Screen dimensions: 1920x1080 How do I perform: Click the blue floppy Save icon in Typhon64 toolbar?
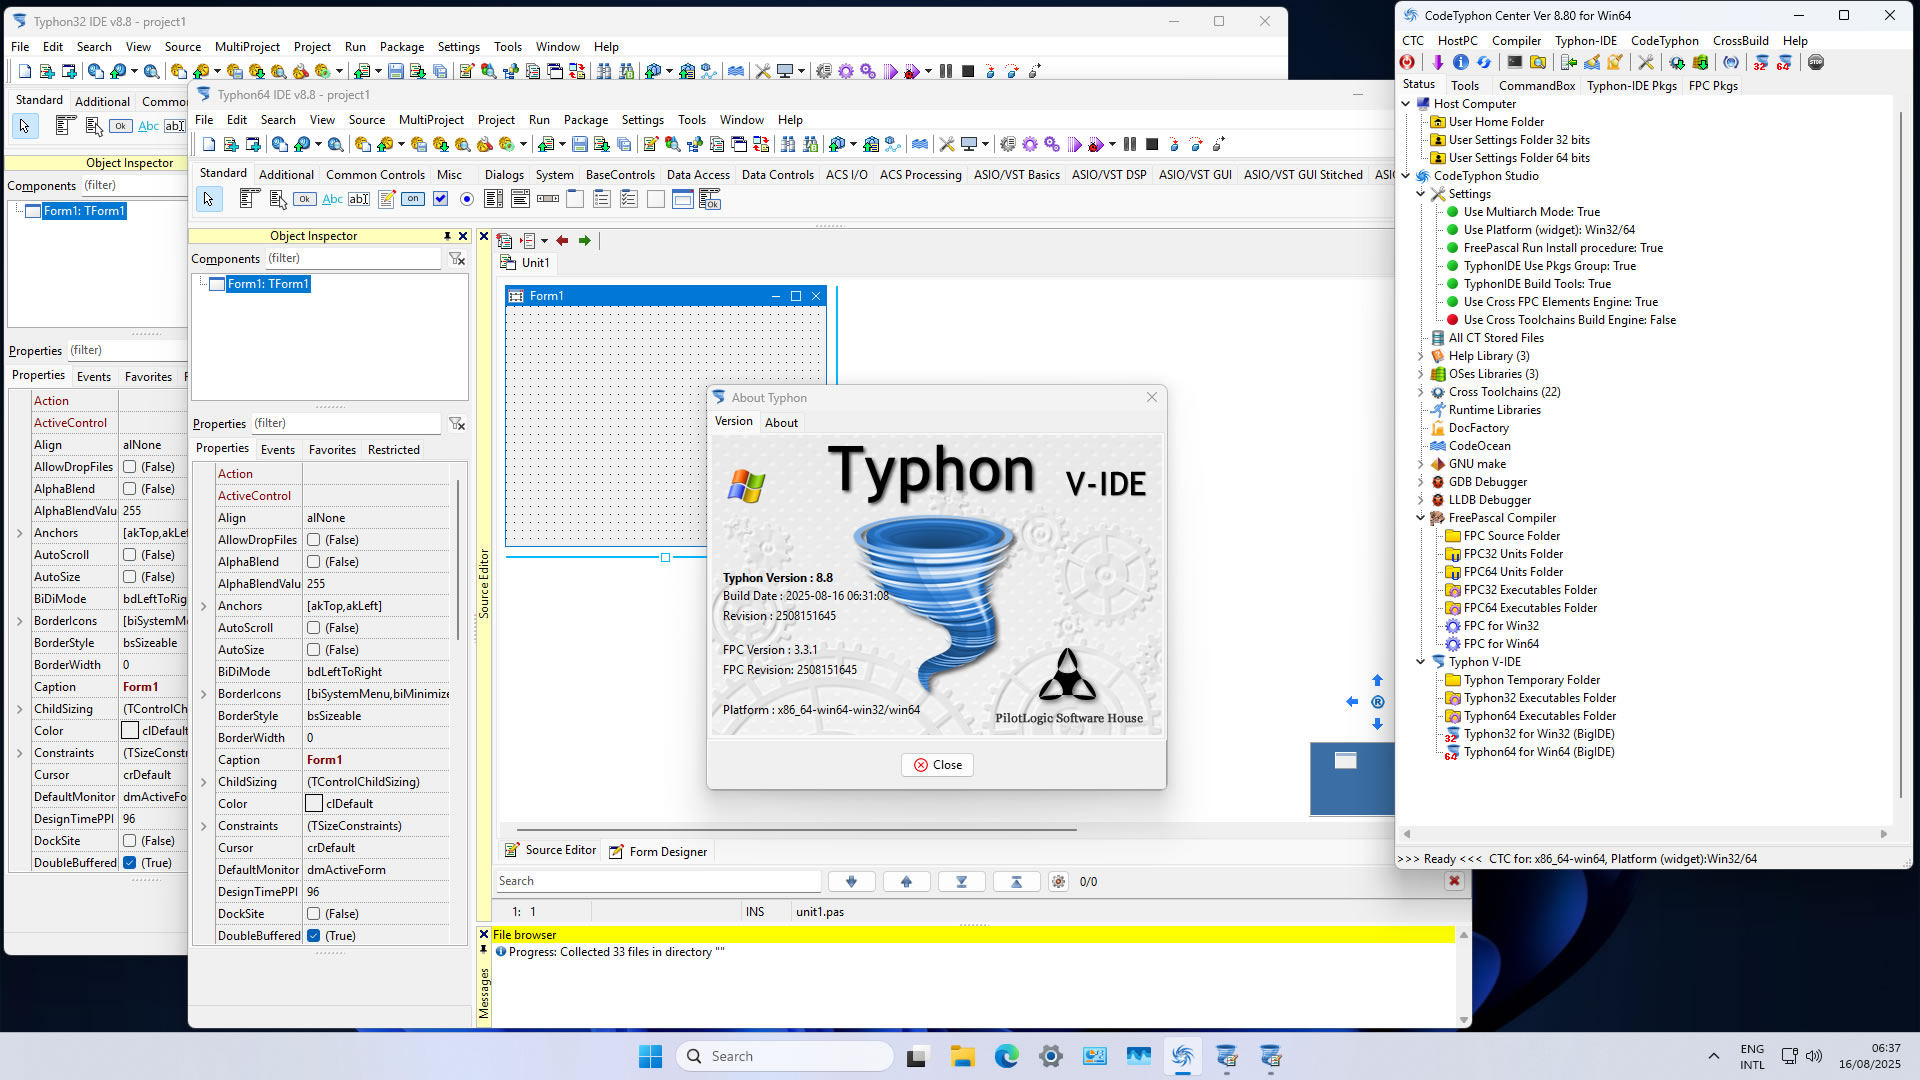pyautogui.click(x=579, y=145)
